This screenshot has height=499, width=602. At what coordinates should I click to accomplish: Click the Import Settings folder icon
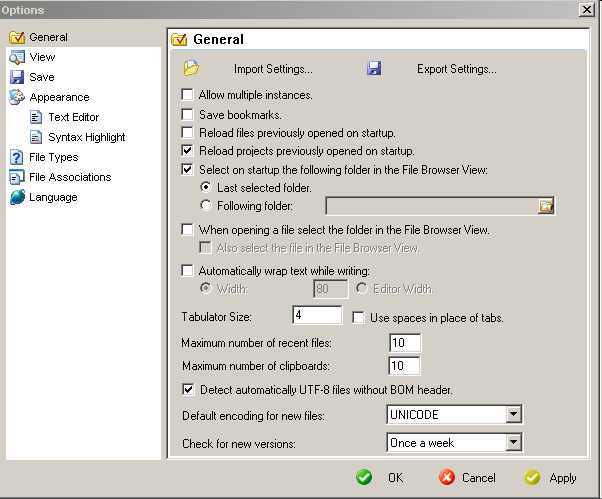tap(192, 69)
